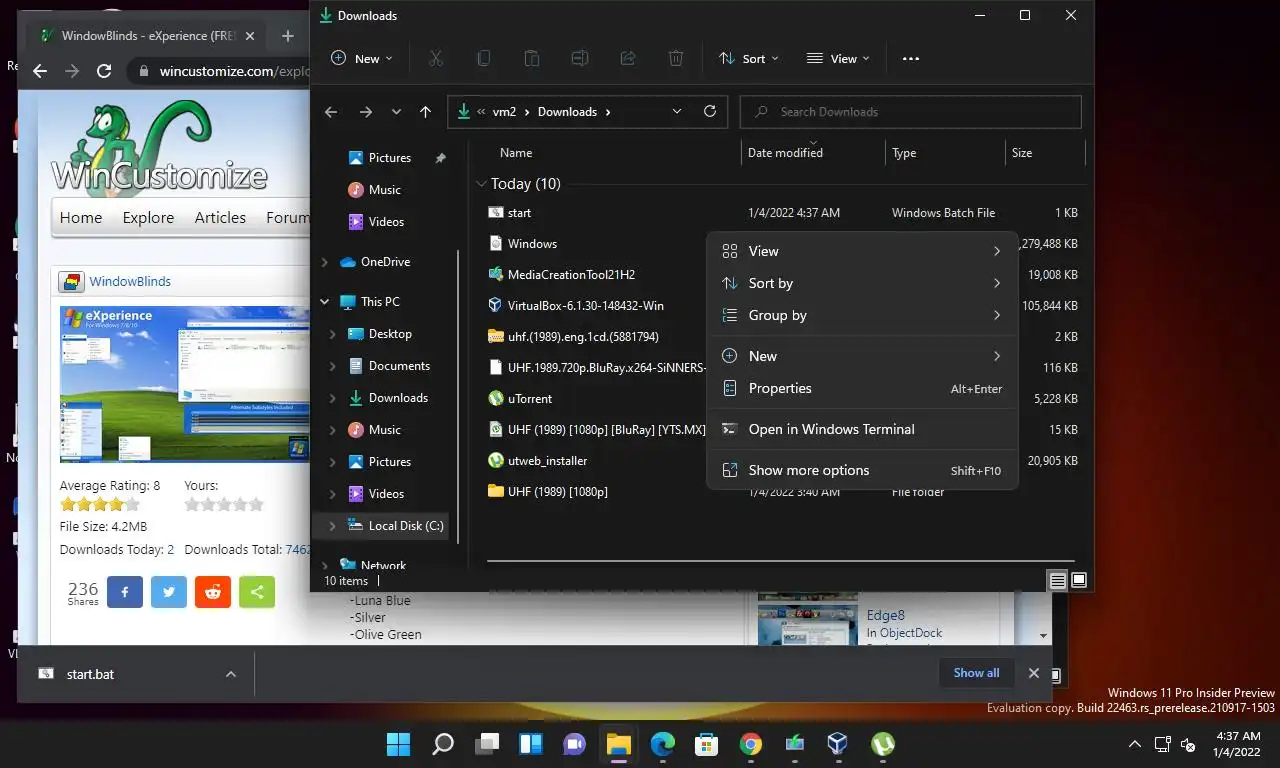Click Chrome's back arrow
This screenshot has height=768, width=1280.
[x=40, y=71]
